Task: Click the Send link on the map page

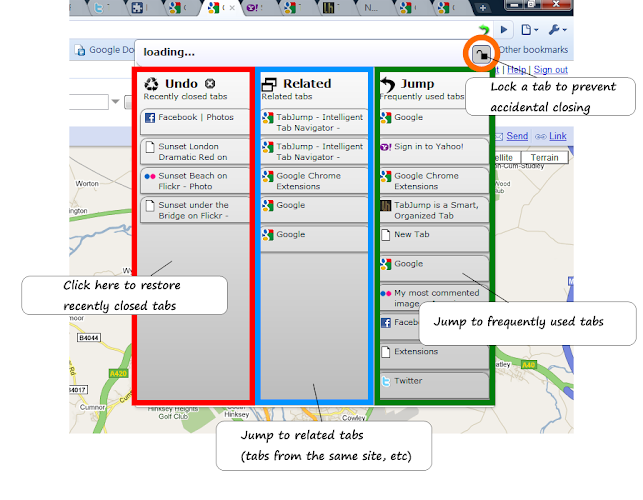Action: tap(517, 136)
